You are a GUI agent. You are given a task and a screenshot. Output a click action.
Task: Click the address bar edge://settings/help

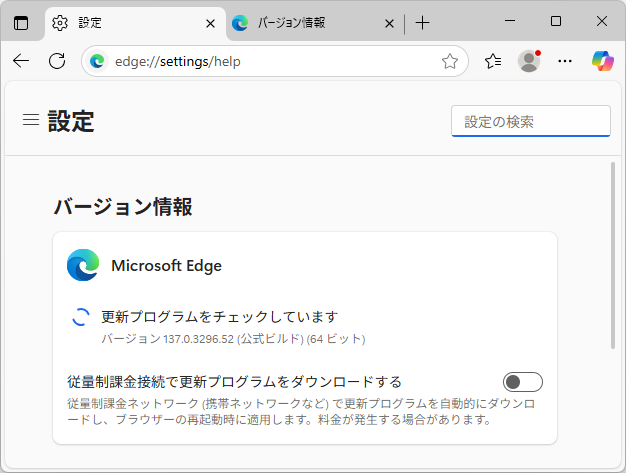coord(275,61)
